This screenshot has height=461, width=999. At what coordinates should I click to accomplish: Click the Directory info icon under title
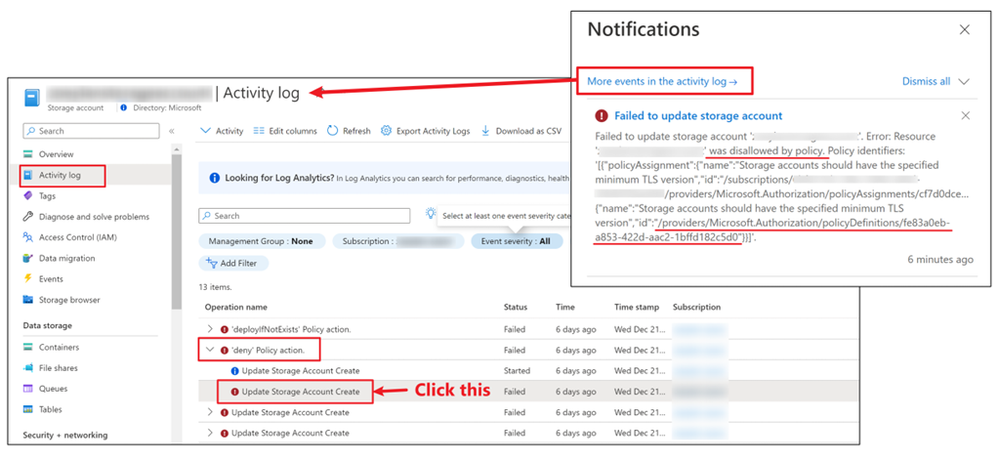[124, 108]
